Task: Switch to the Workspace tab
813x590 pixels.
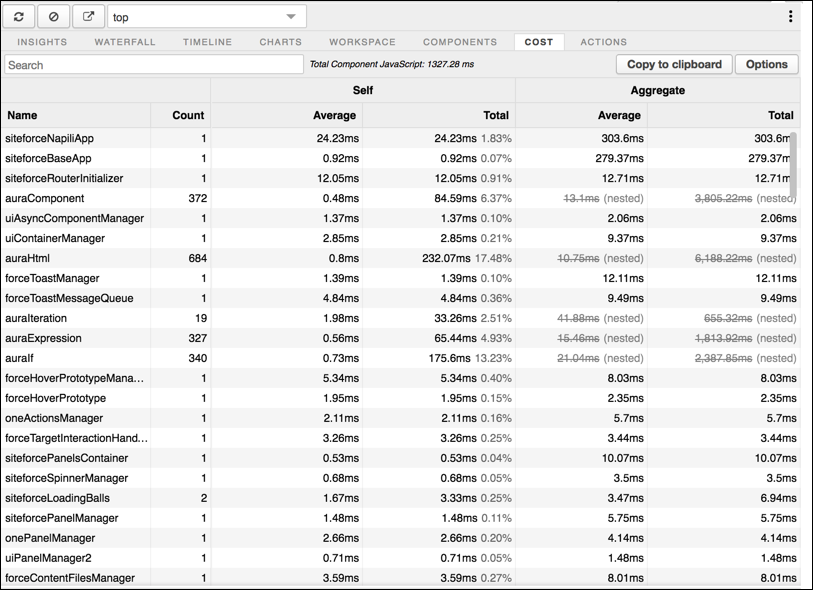Action: (362, 42)
